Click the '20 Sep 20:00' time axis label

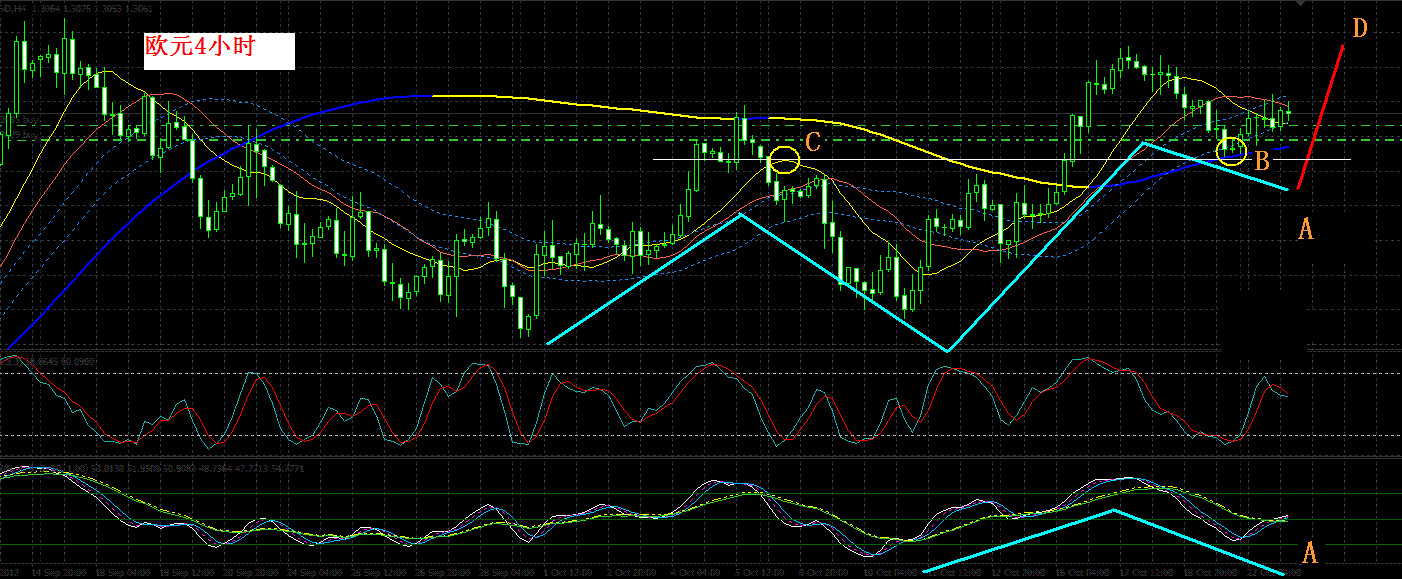pos(251,572)
